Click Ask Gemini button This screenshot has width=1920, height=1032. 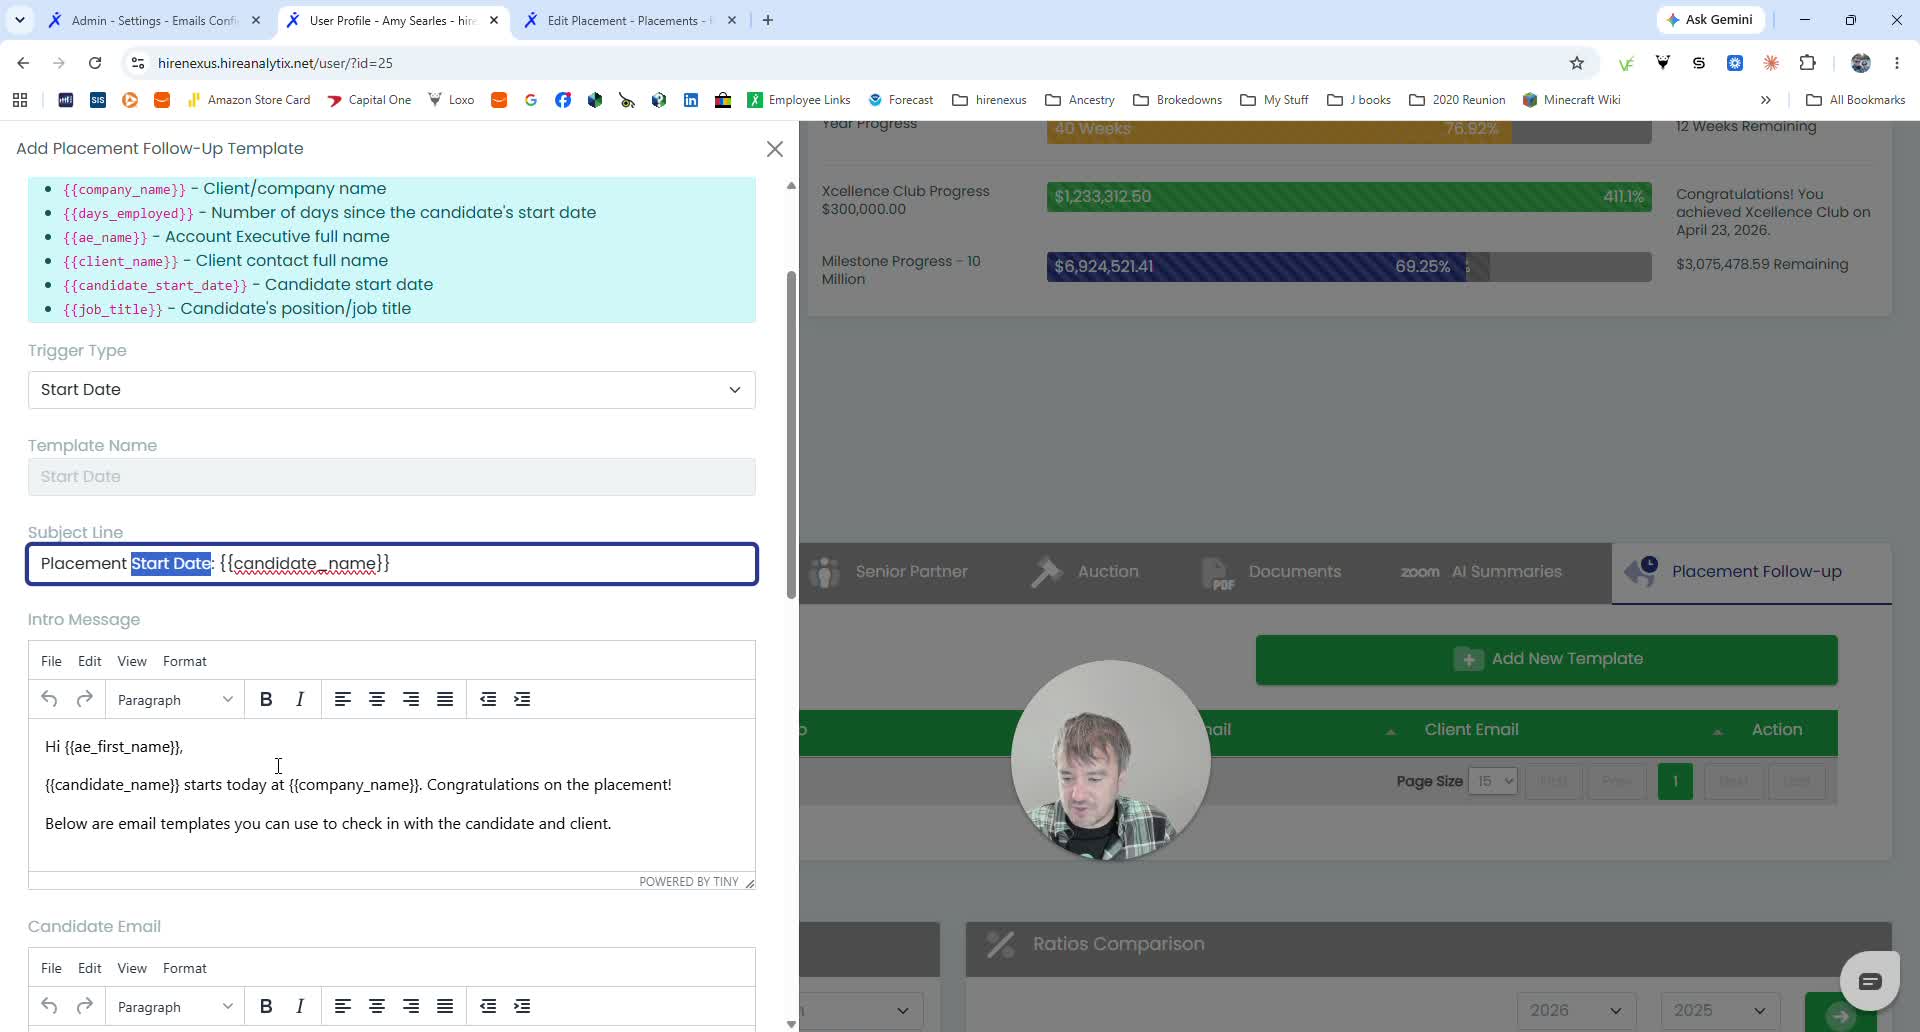[1710, 20]
